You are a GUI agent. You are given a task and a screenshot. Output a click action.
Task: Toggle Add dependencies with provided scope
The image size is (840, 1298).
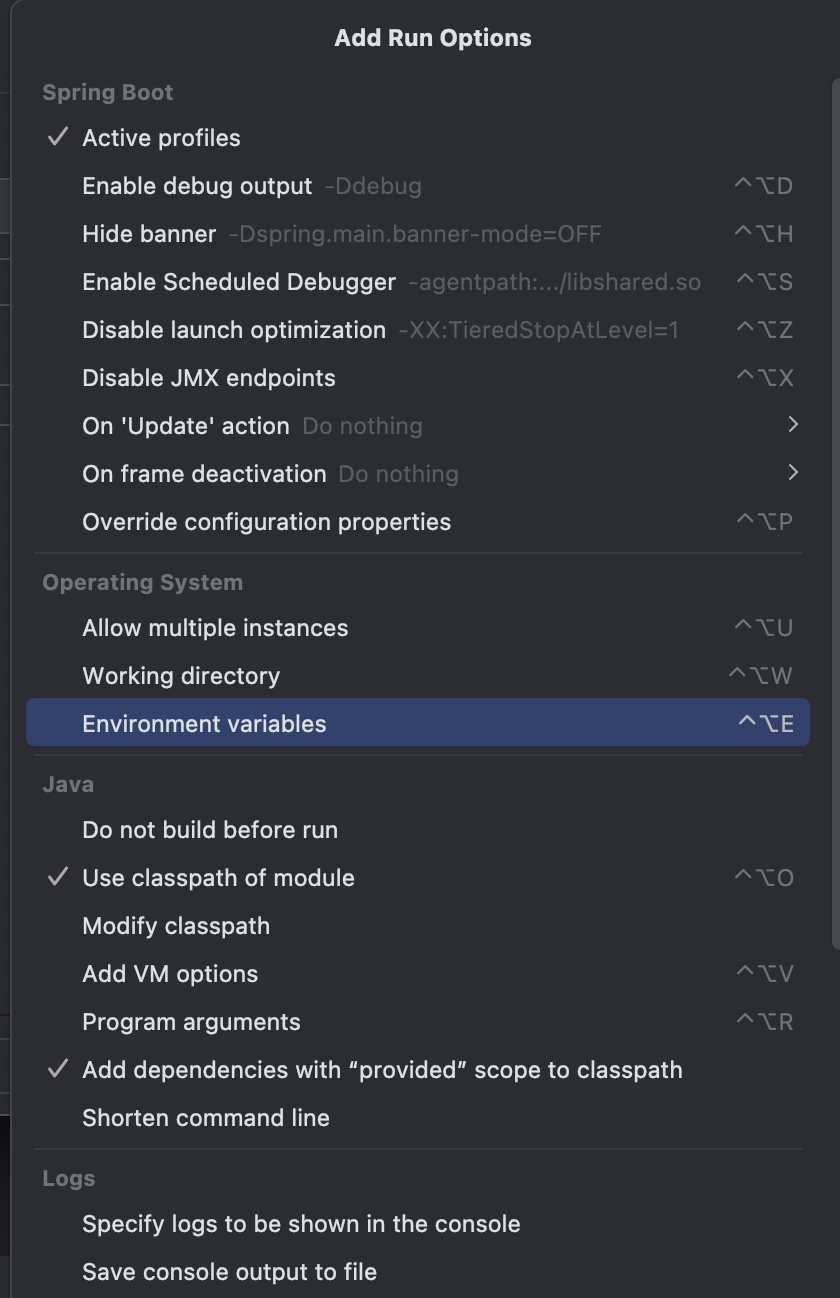tap(382, 1070)
